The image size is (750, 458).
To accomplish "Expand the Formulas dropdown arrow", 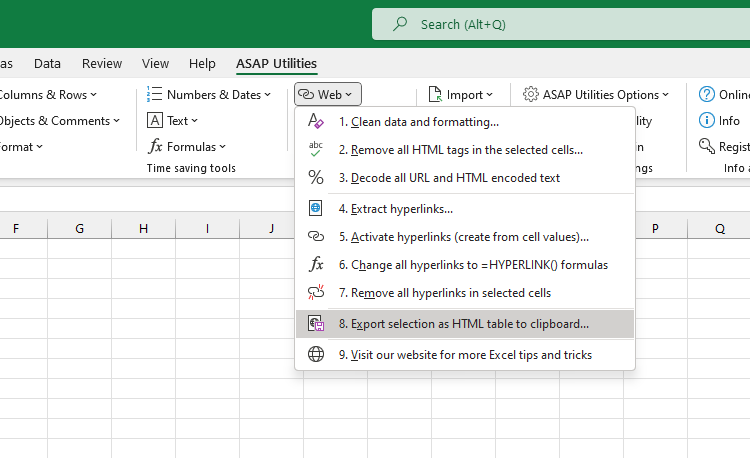I will pyautogui.click(x=222, y=147).
